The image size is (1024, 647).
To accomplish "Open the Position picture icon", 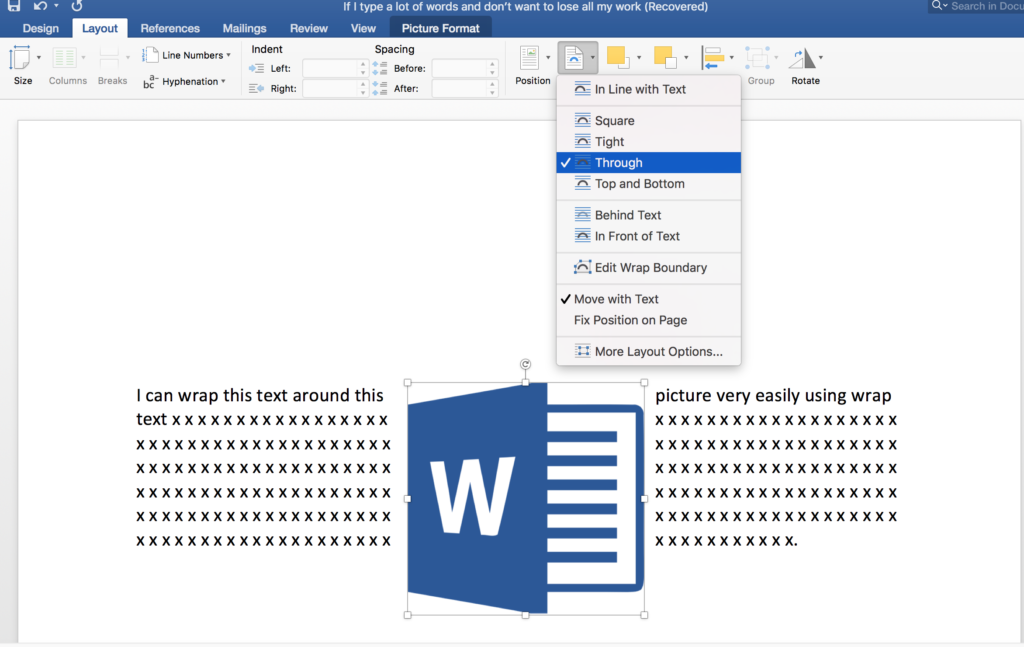I will (x=529, y=57).
